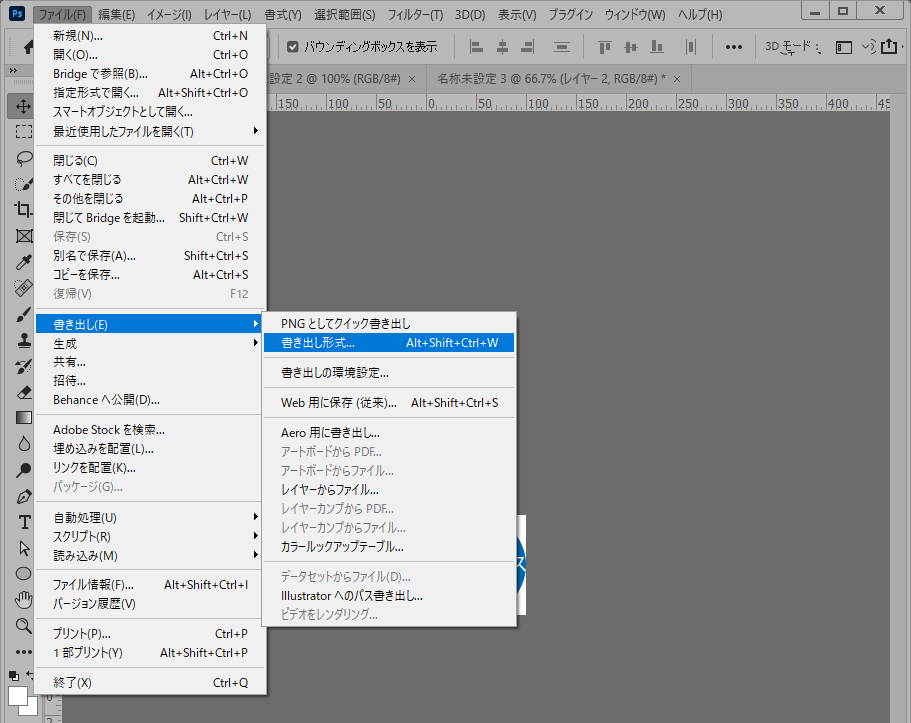Image resolution: width=911 pixels, height=723 pixels.
Task: Choose 終了(X) to quit Photoshop
Action: [x=150, y=683]
